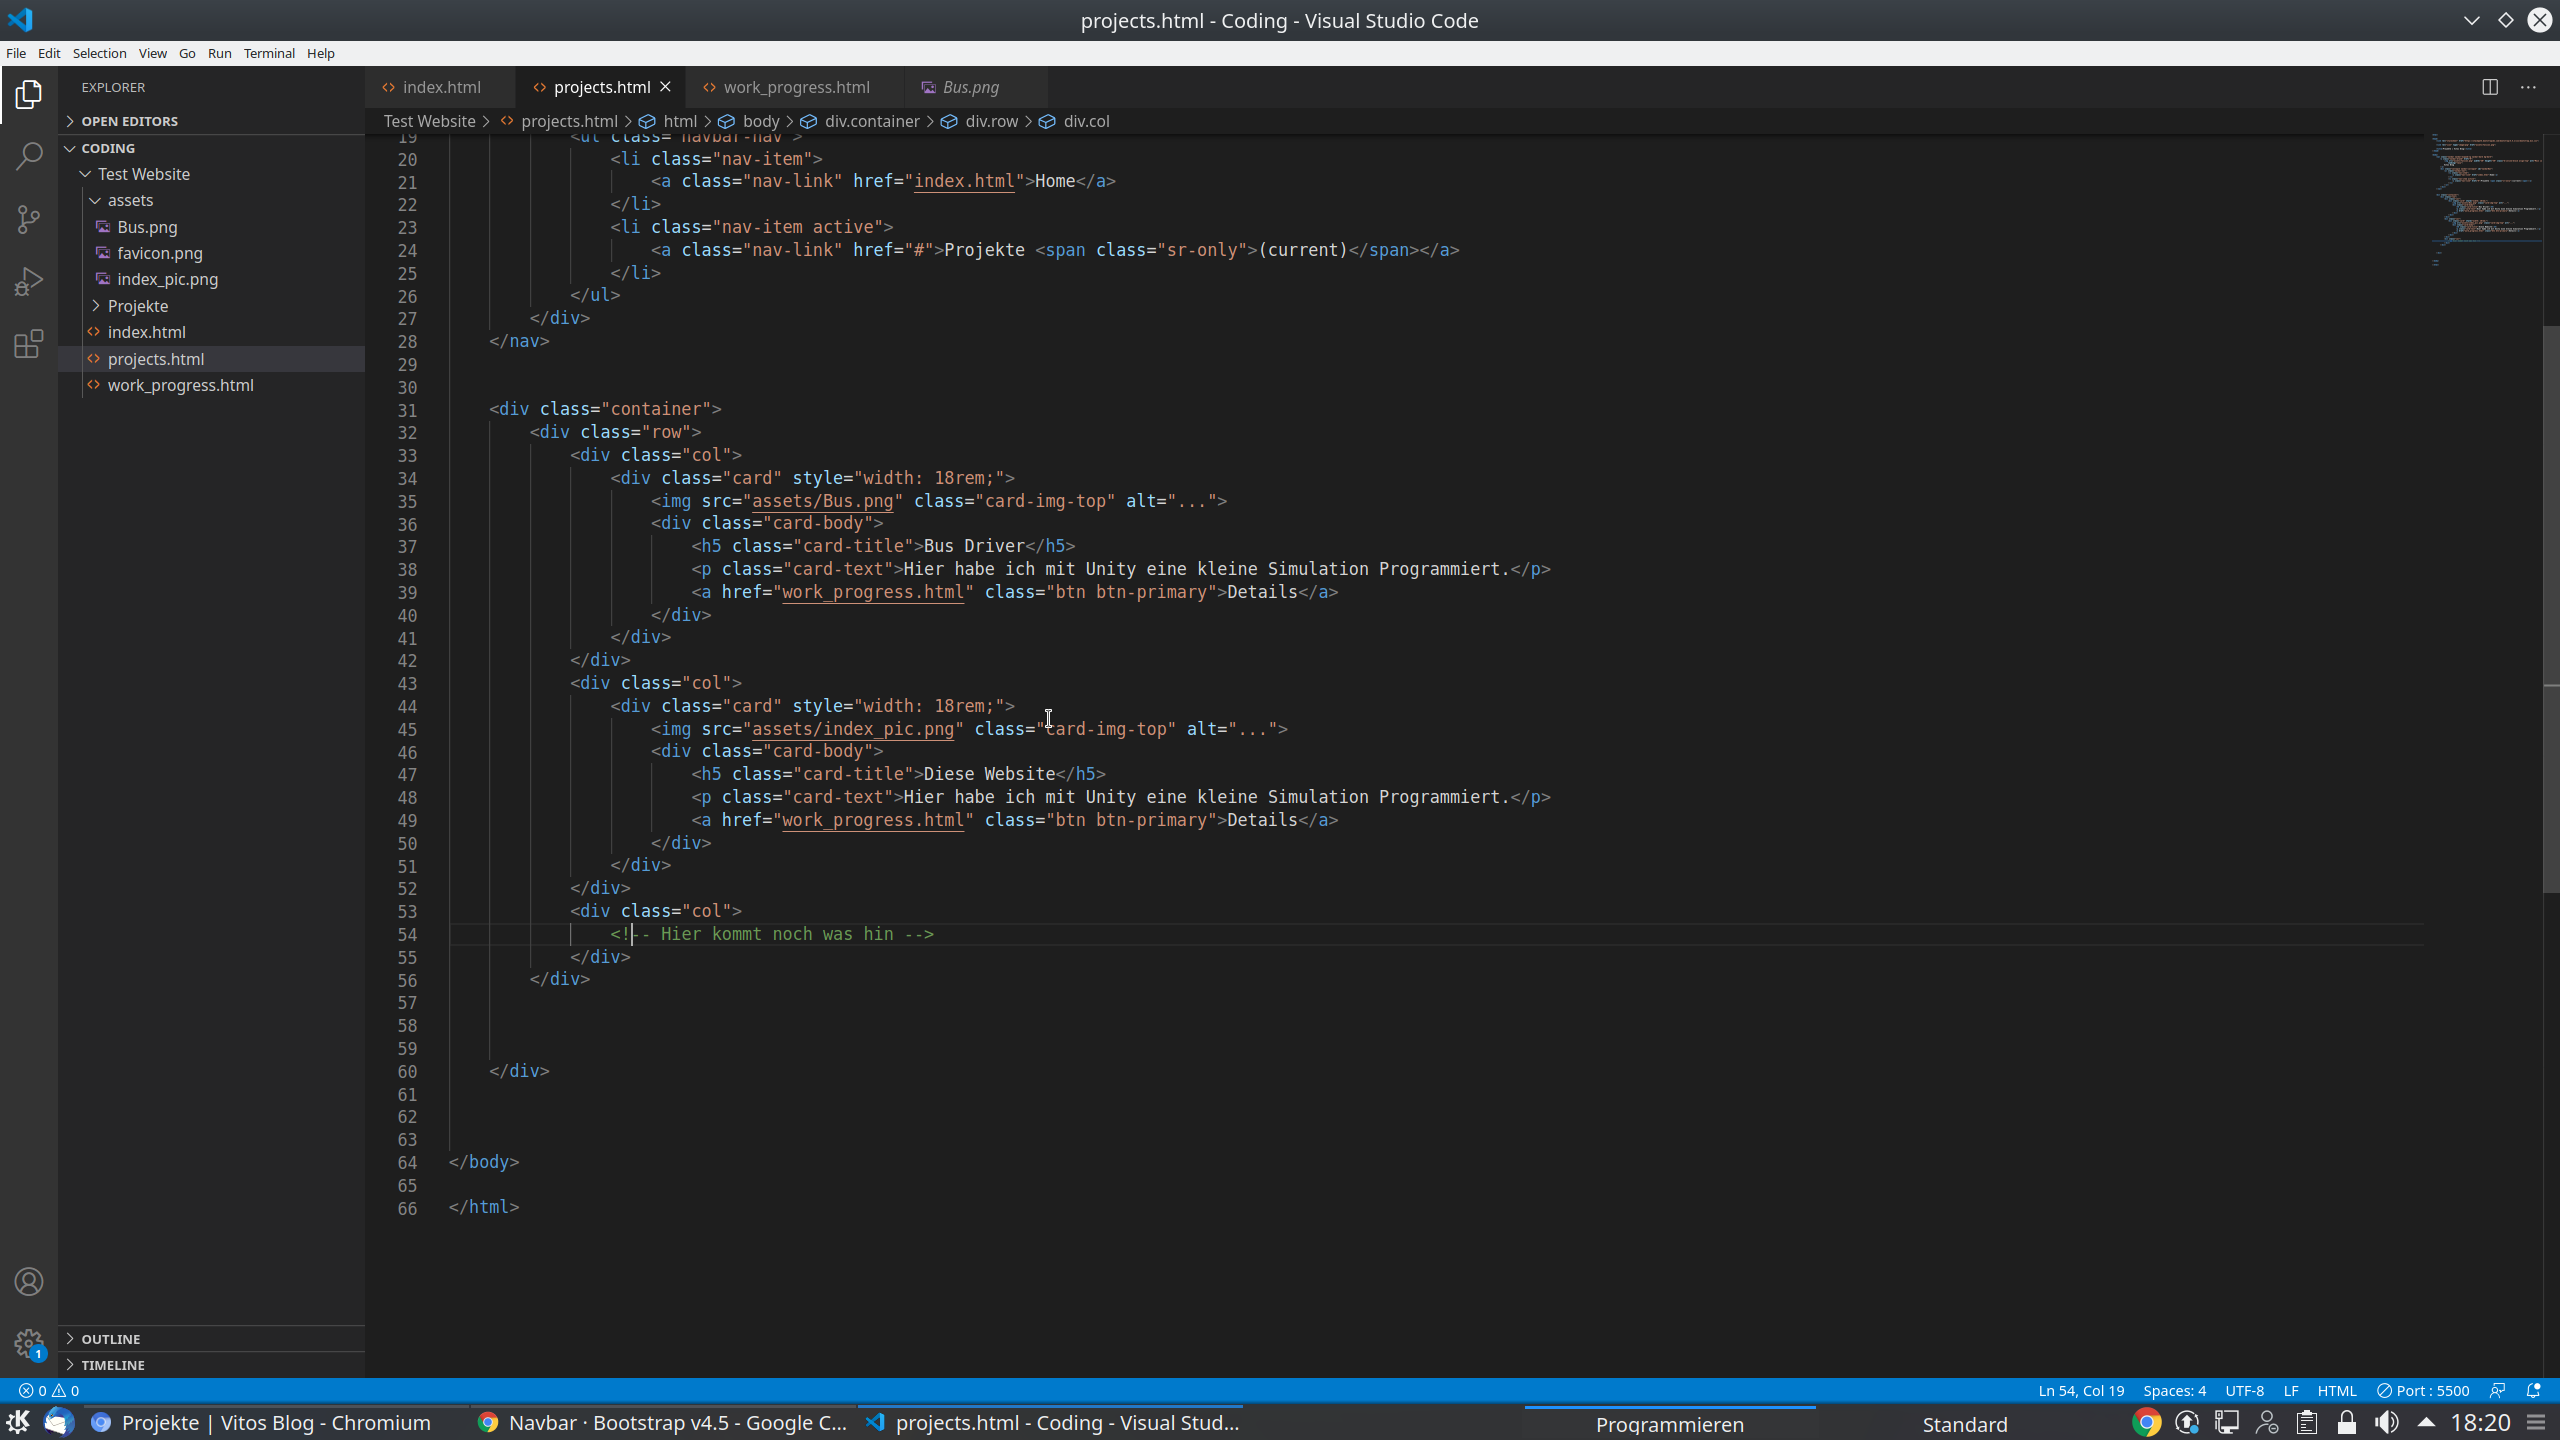2560x1440 pixels.
Task: Open the Manage gear settings
Action: point(29,1344)
